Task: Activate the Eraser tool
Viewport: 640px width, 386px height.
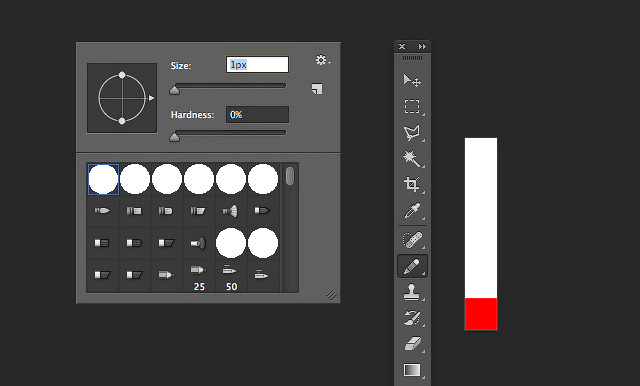Action: point(412,344)
